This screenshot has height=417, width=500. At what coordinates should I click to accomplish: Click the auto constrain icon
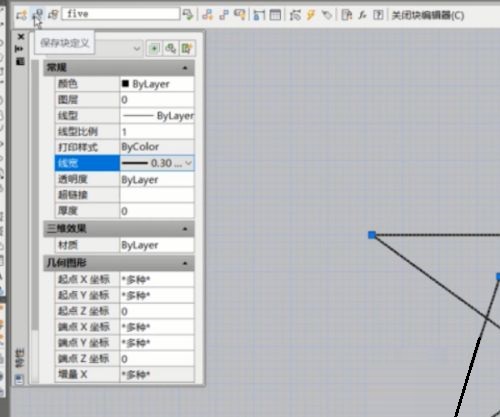click(208, 15)
